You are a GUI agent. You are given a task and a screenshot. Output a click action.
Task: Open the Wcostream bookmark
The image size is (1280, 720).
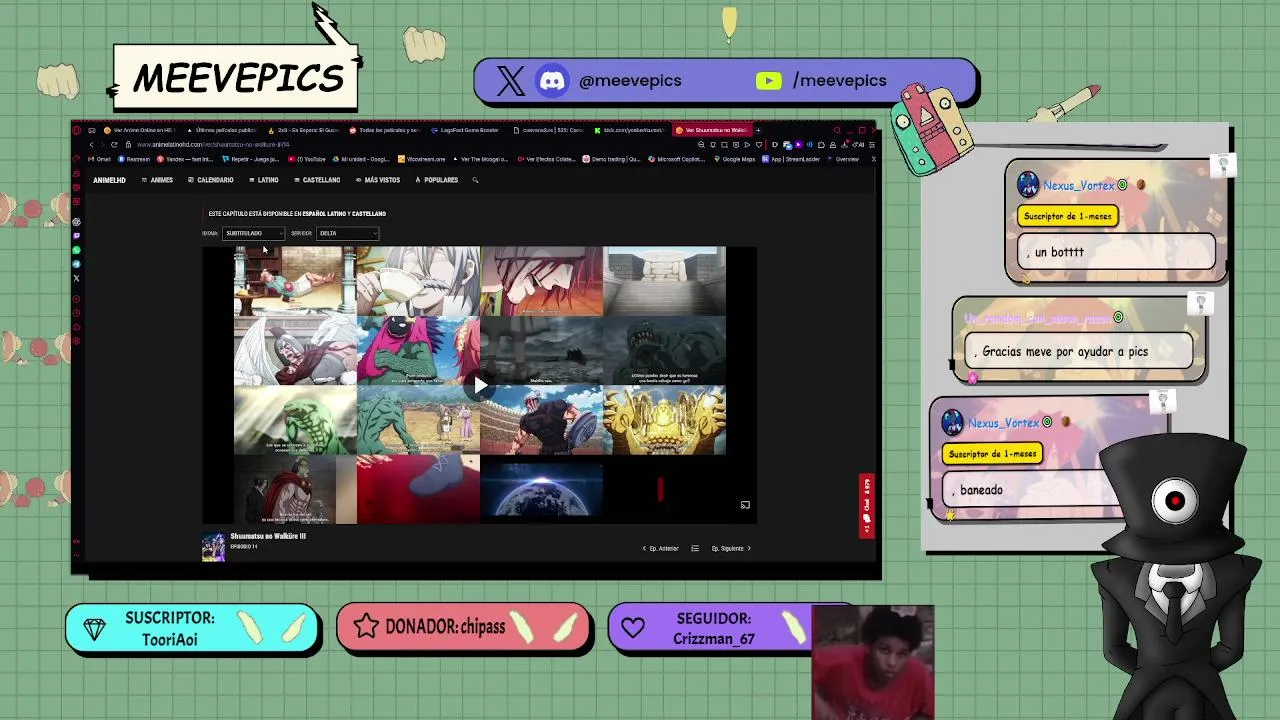point(421,159)
